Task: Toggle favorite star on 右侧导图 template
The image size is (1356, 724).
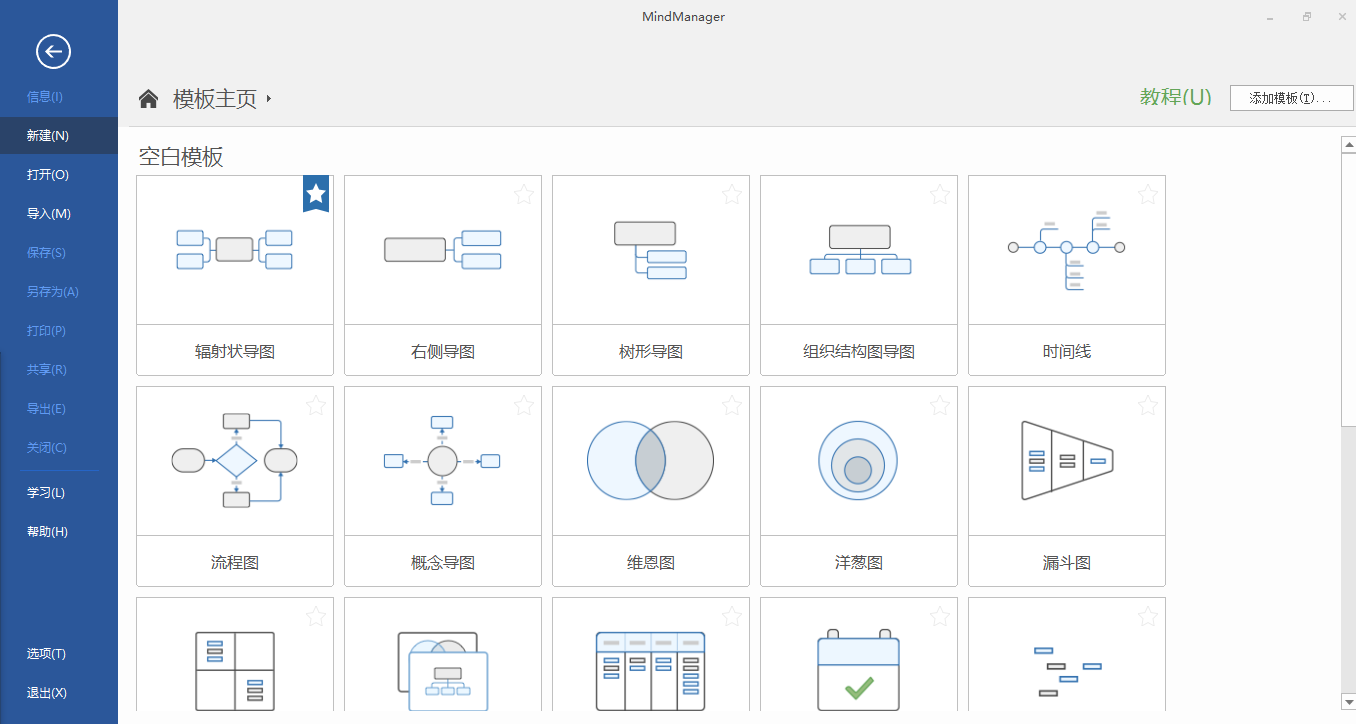Action: tap(524, 194)
